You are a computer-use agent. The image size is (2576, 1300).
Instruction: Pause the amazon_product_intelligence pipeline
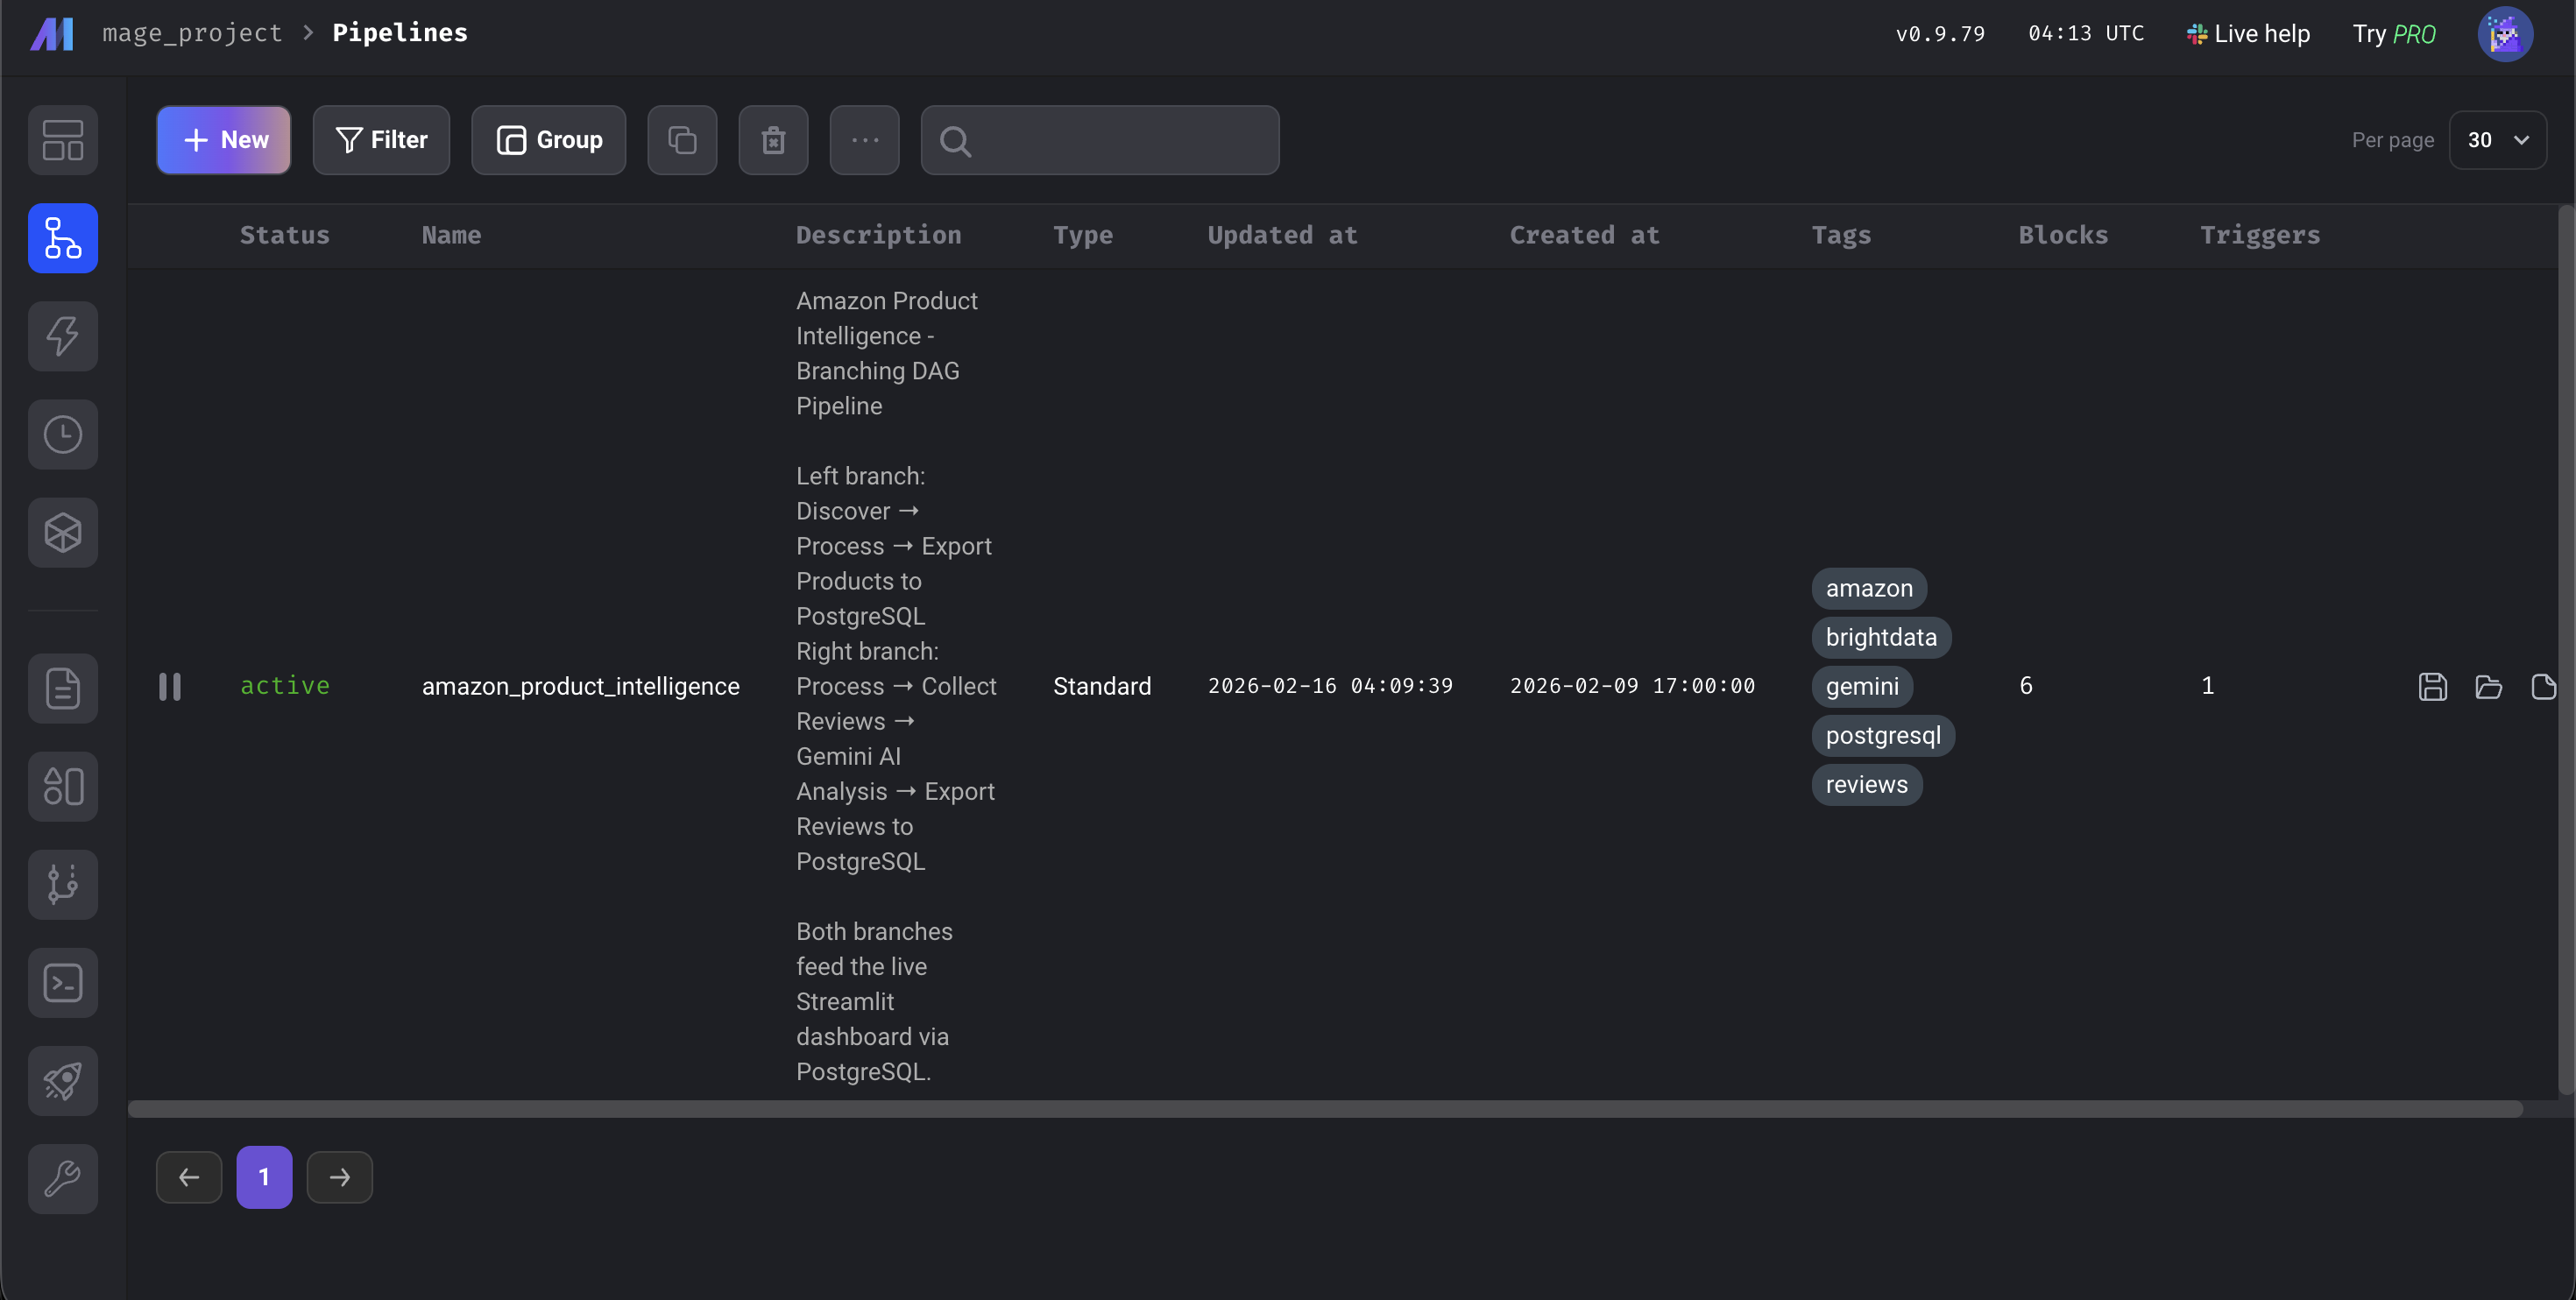(171, 686)
